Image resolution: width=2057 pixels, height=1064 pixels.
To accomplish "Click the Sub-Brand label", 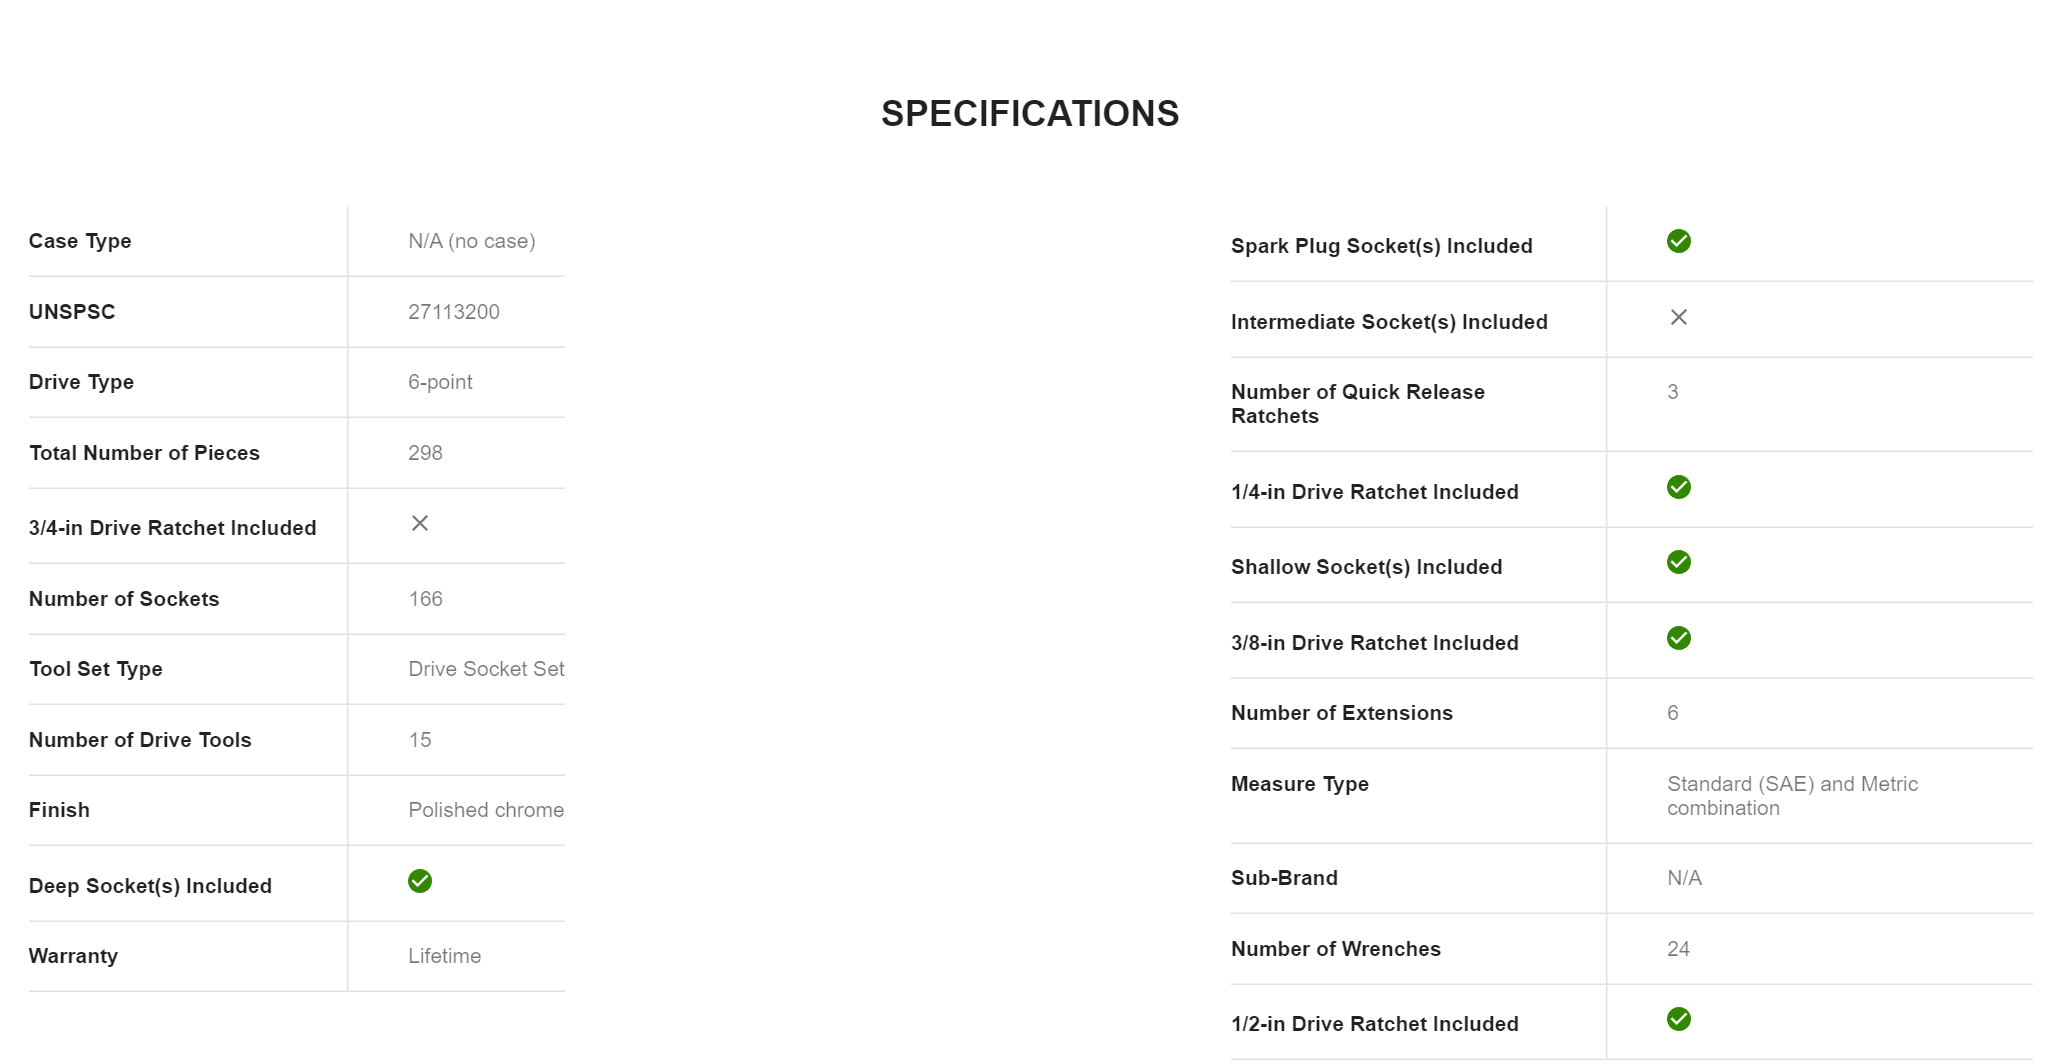I will (1284, 878).
